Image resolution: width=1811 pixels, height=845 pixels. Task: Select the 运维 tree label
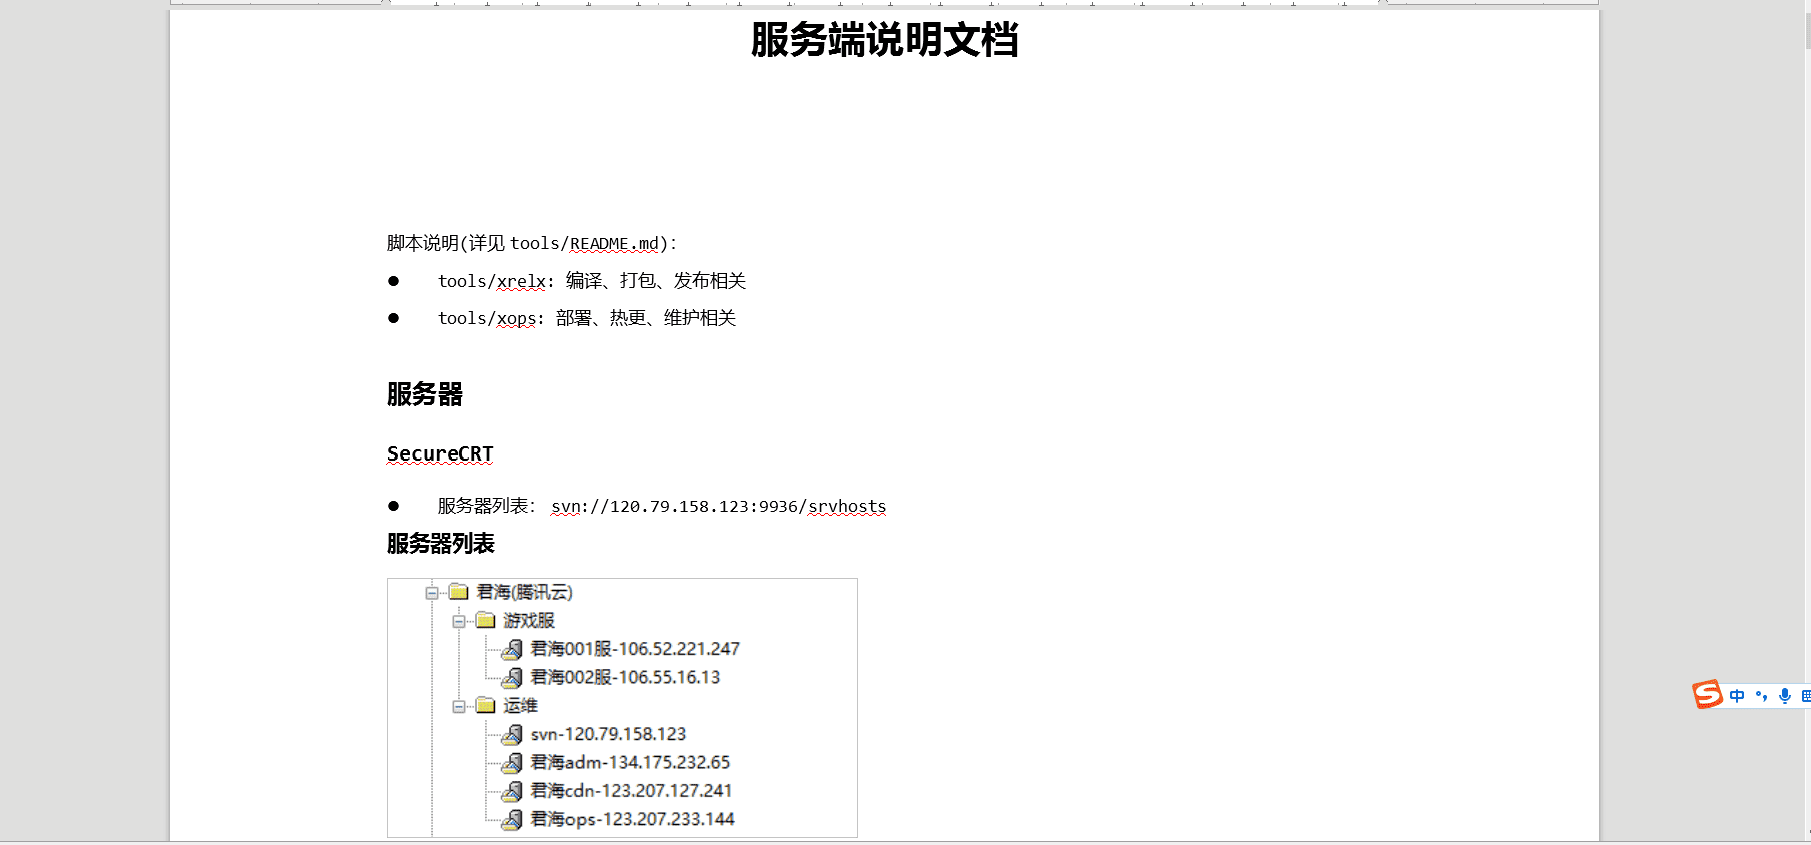click(521, 706)
